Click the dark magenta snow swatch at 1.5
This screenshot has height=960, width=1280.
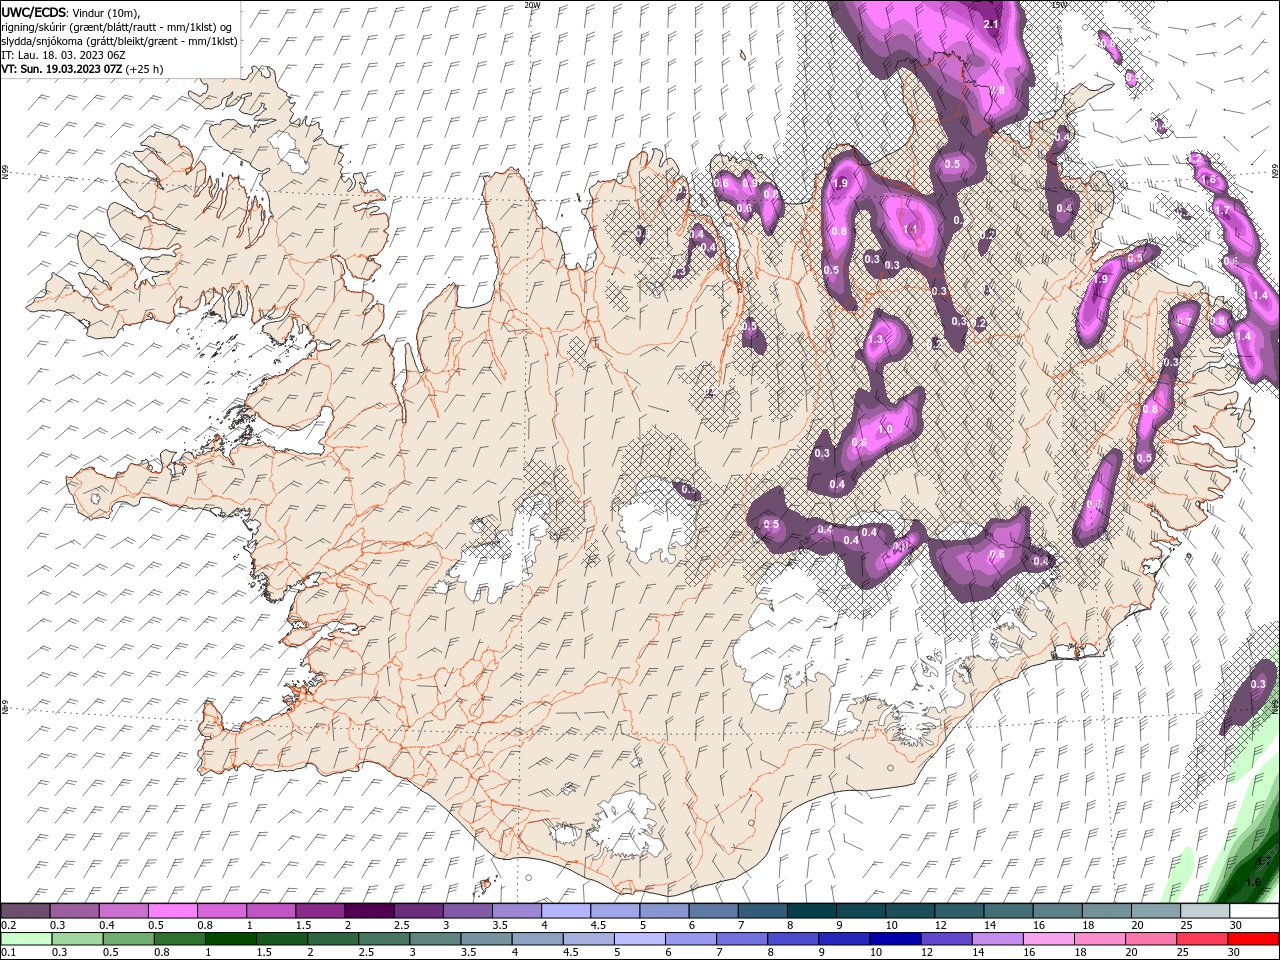(319, 911)
